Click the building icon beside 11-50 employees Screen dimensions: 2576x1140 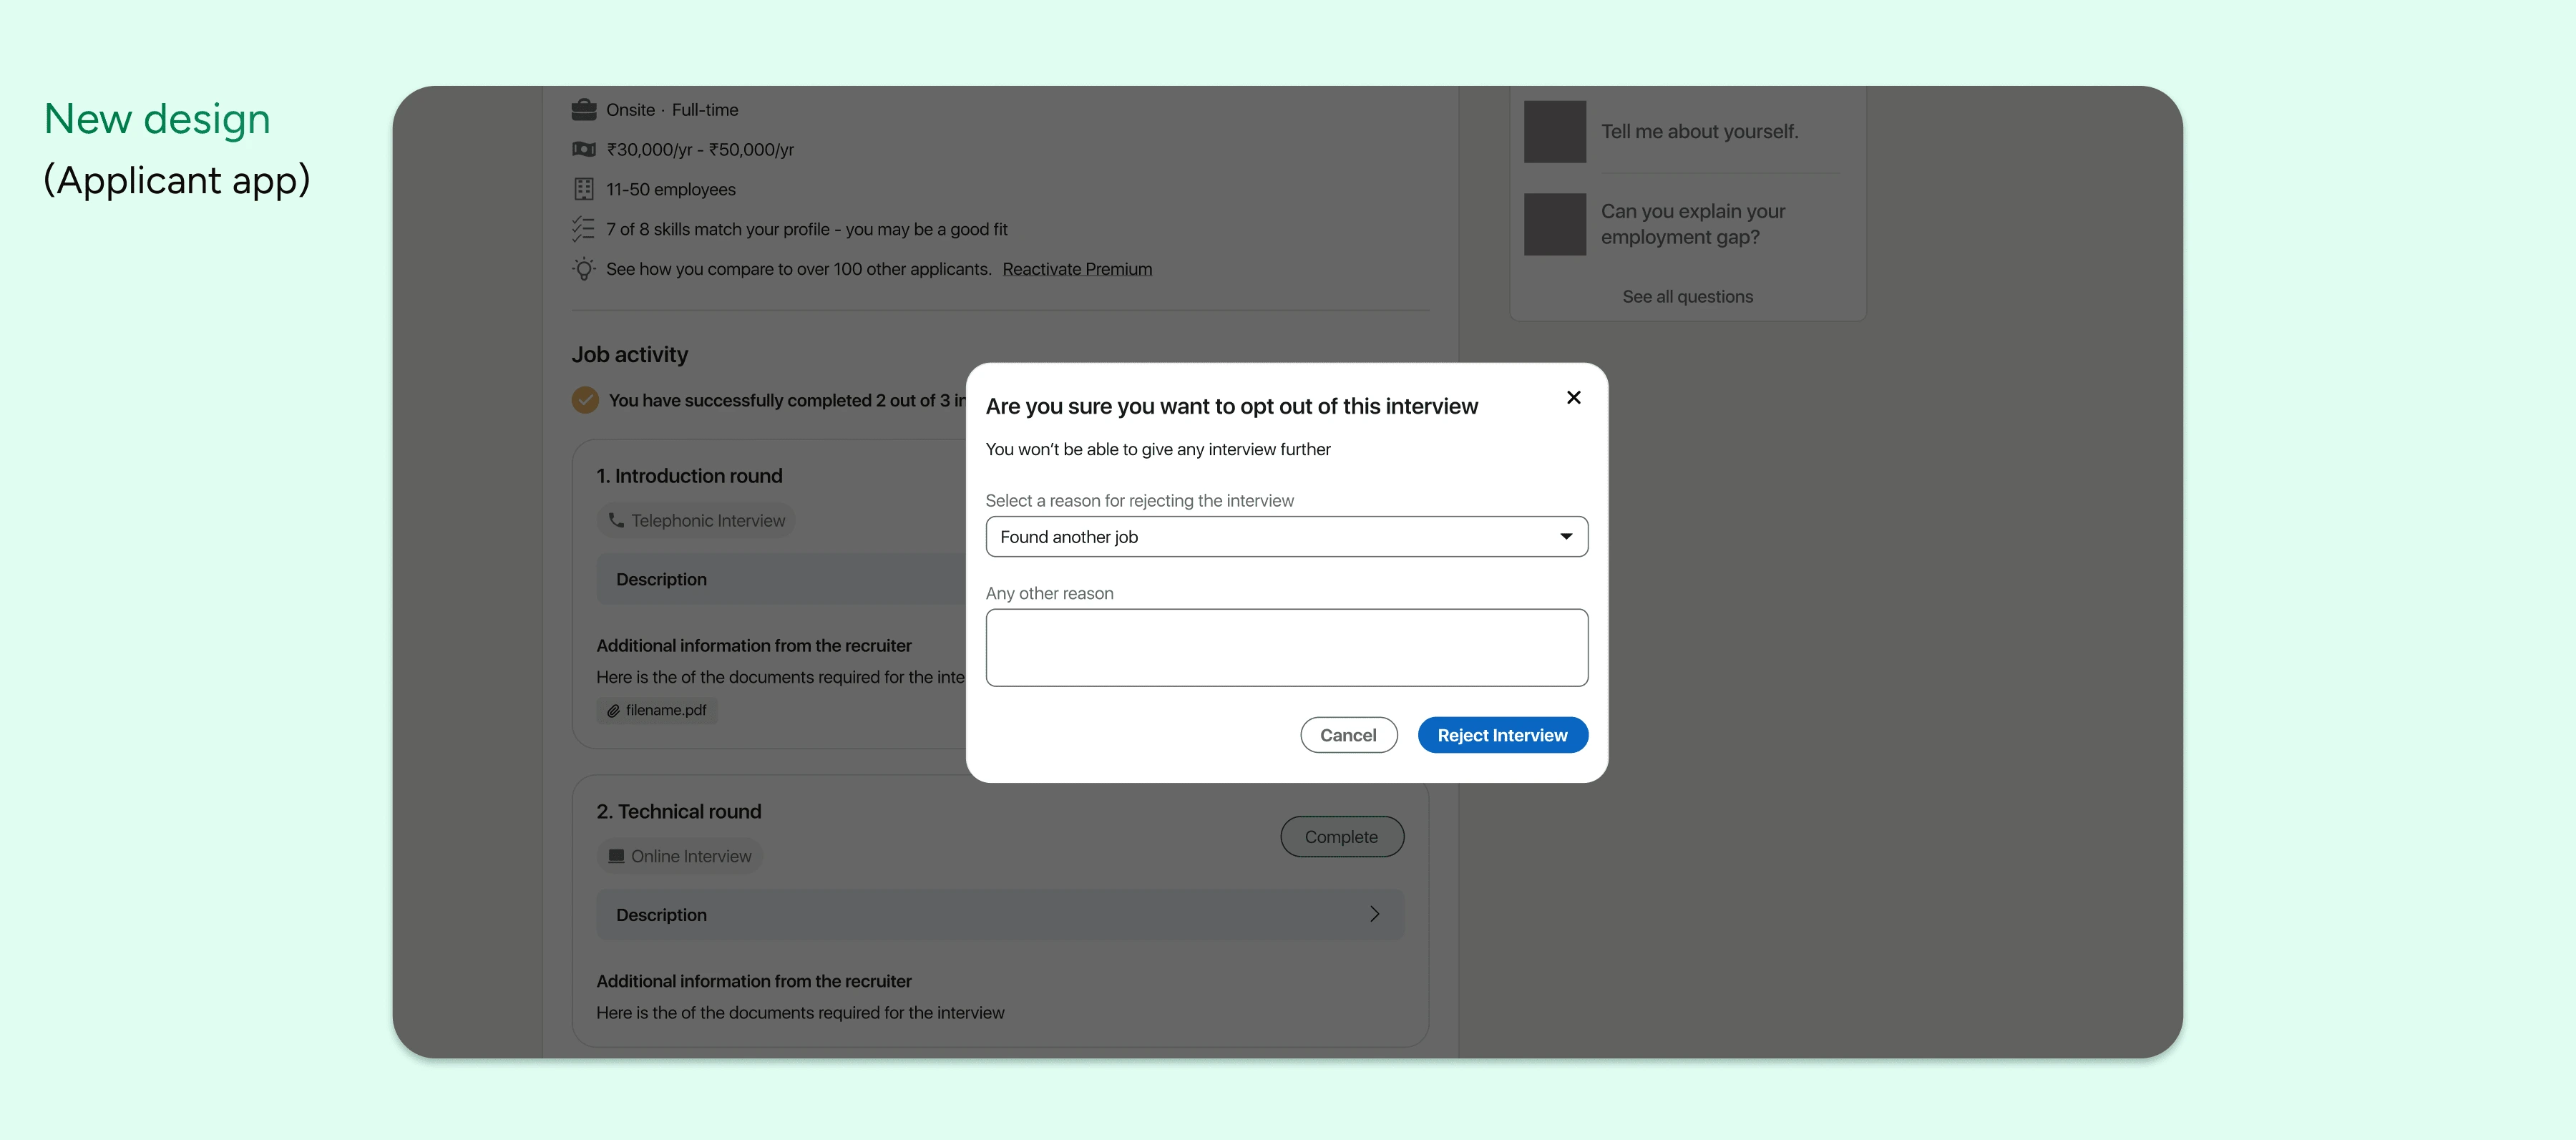(x=584, y=189)
